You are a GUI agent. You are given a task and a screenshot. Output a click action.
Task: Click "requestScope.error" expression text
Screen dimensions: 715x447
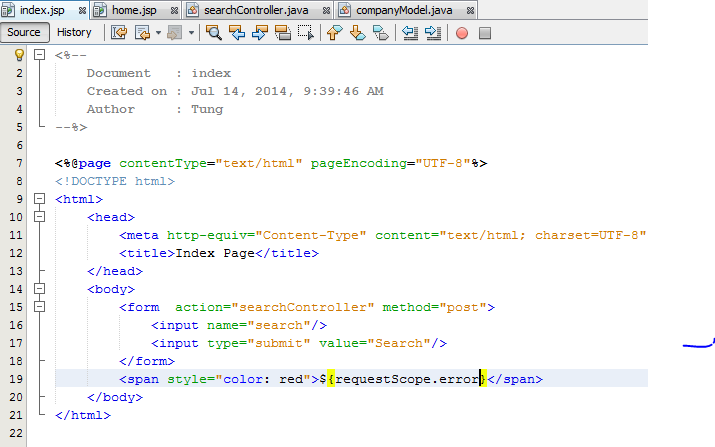tap(407, 379)
